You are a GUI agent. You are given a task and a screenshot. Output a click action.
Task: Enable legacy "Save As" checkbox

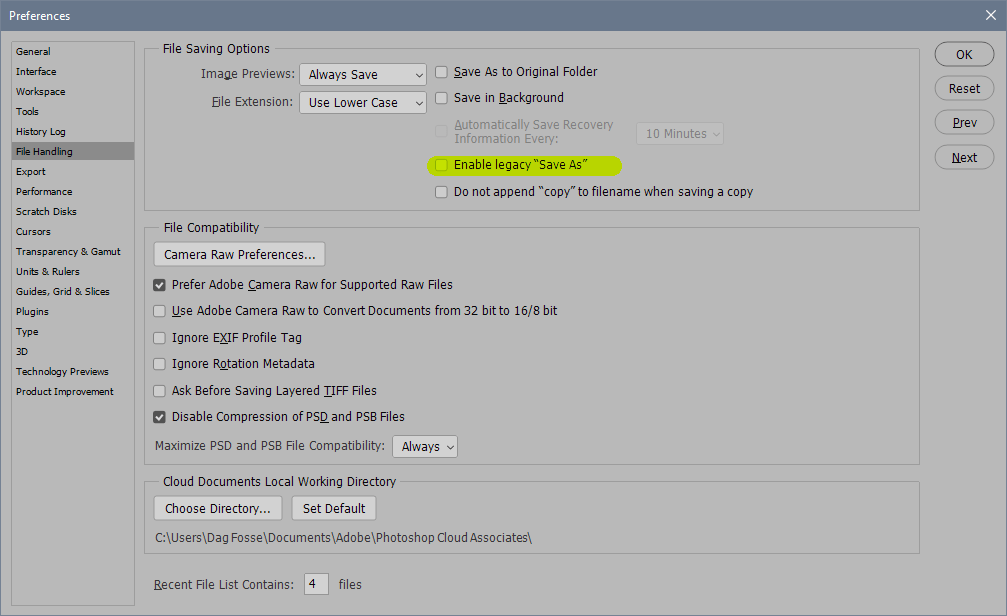point(441,165)
